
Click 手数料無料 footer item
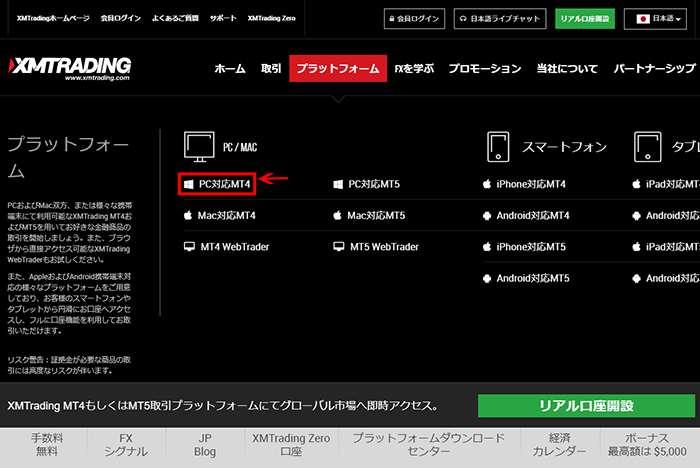coord(47,445)
